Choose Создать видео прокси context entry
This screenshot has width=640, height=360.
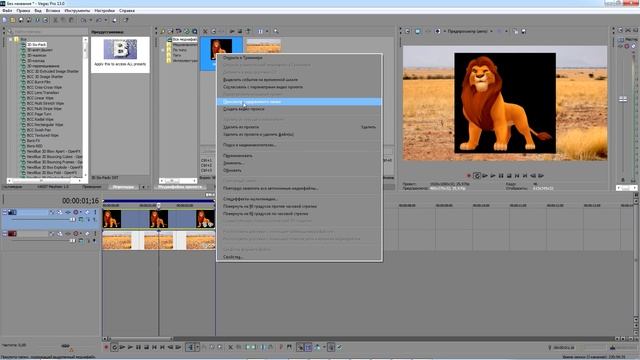click(x=299, y=109)
